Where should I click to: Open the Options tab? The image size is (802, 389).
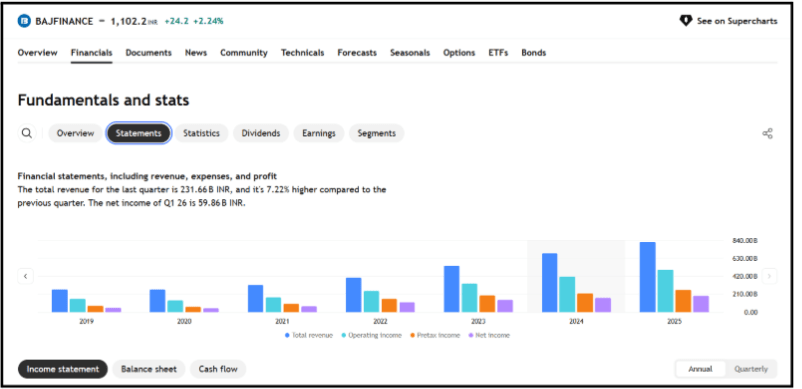[459, 53]
